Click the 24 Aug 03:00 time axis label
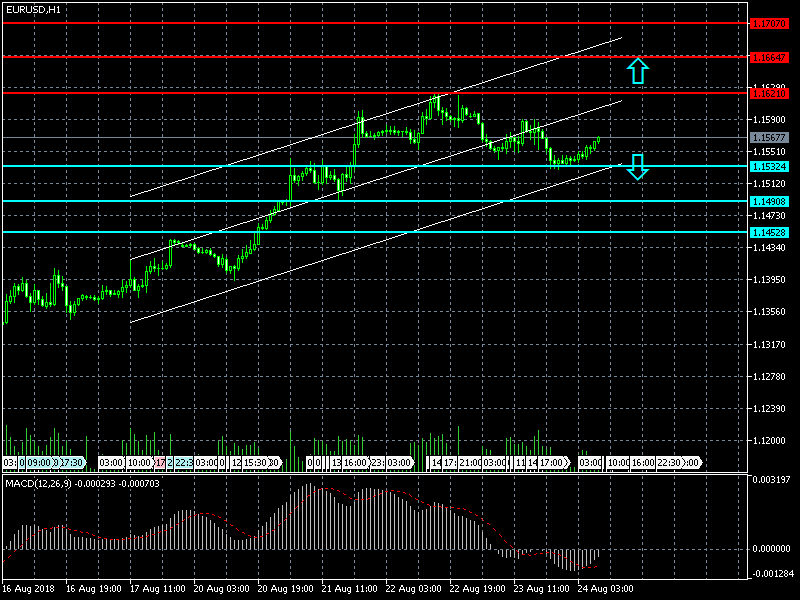The image size is (800, 600). click(x=607, y=590)
